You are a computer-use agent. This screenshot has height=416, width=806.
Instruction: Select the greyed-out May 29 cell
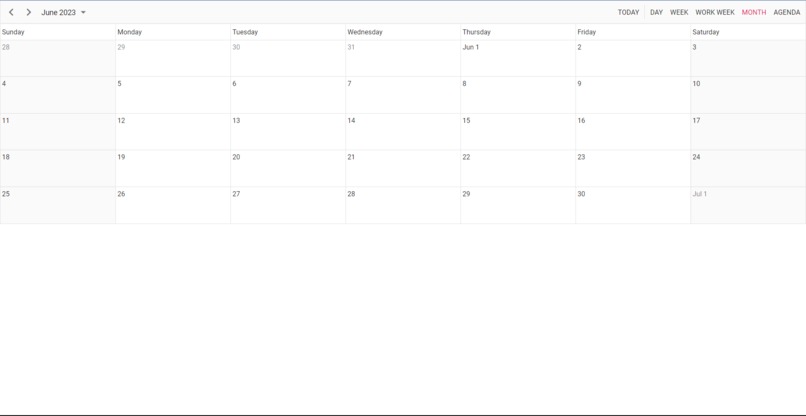click(x=173, y=59)
